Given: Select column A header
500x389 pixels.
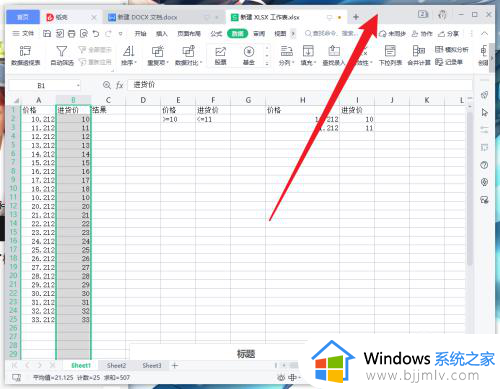Looking at the screenshot, I should point(38,100).
